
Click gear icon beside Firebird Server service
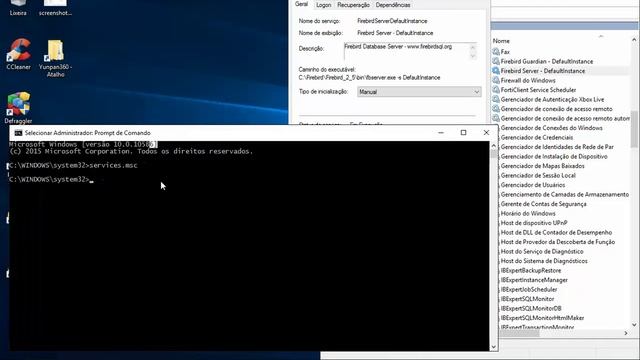[496, 71]
